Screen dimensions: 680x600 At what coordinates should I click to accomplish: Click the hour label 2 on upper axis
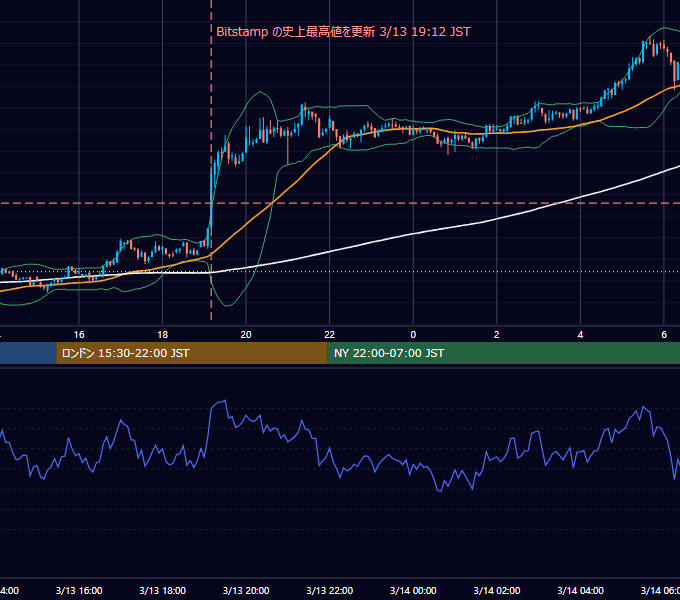(497, 334)
